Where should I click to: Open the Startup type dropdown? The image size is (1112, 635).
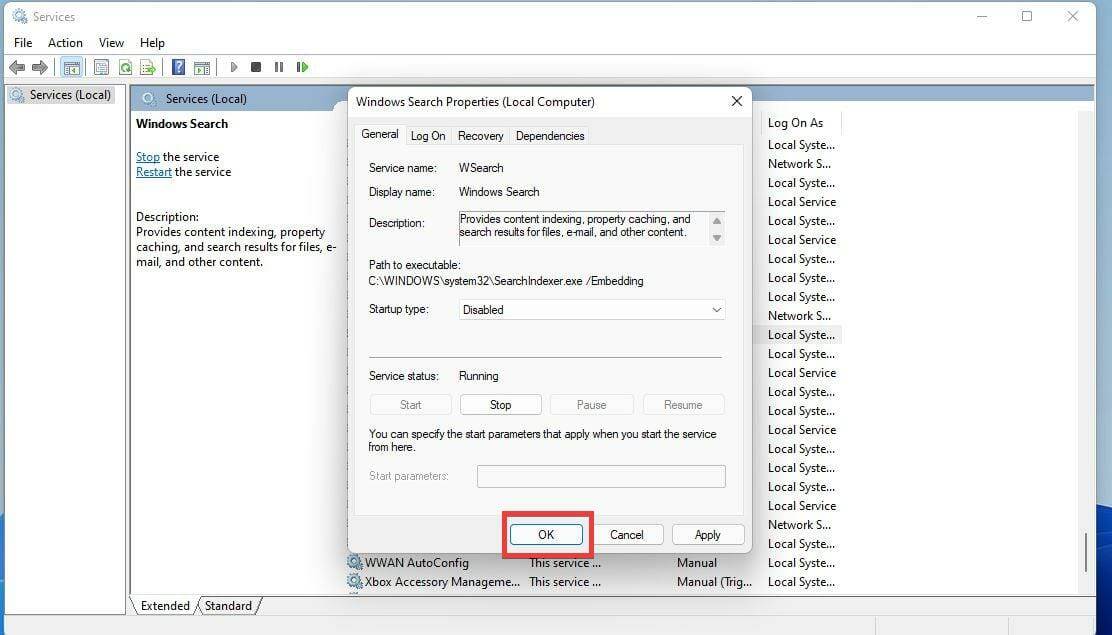(716, 310)
